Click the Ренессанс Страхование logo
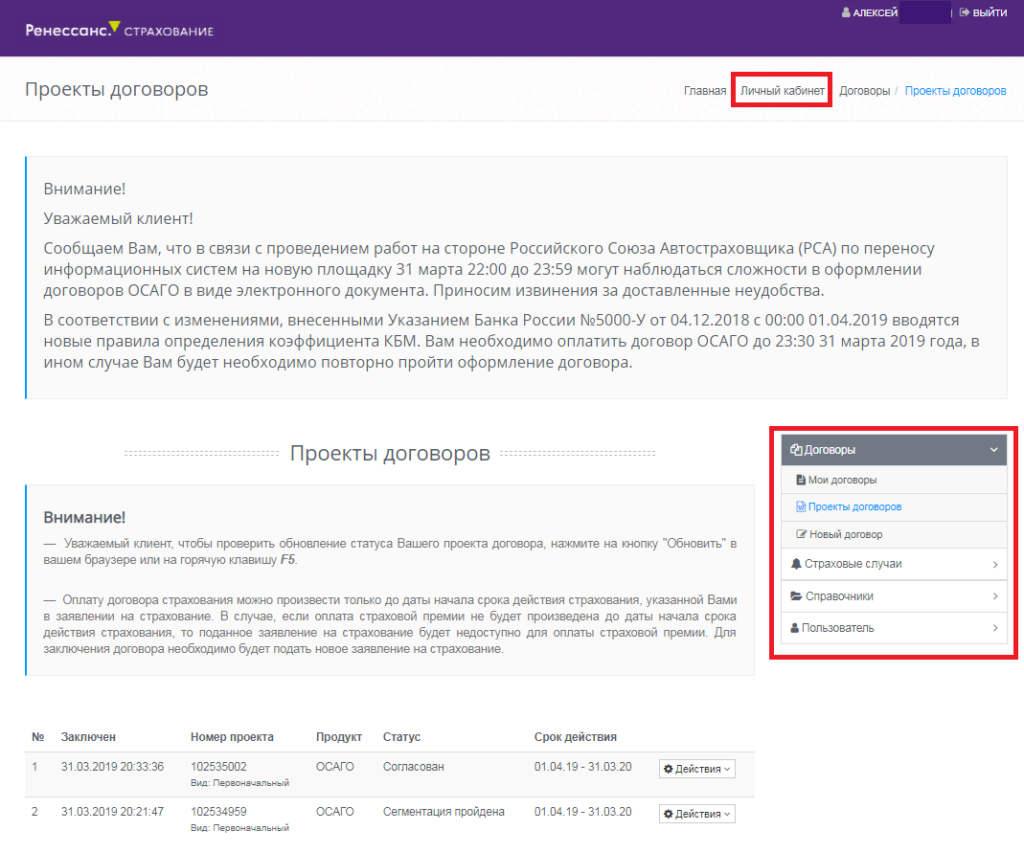The image size is (1024, 853). (119, 29)
